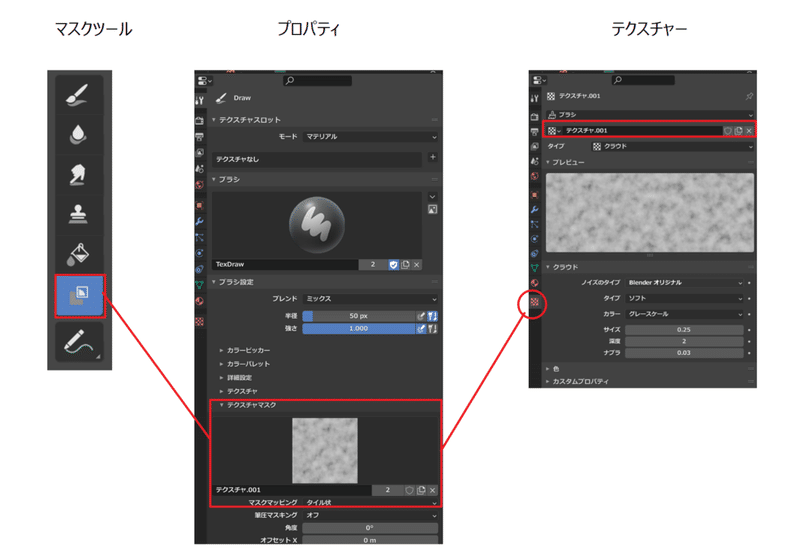Select the Clone stamp tool
Image resolution: width=800 pixels, height=560 pixels.
(79, 214)
